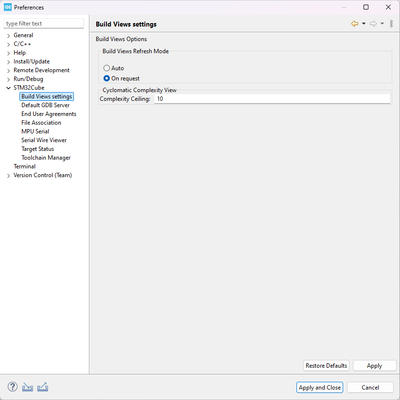Open Target Status preferences
Screen dimensions: 400x400
click(38, 149)
